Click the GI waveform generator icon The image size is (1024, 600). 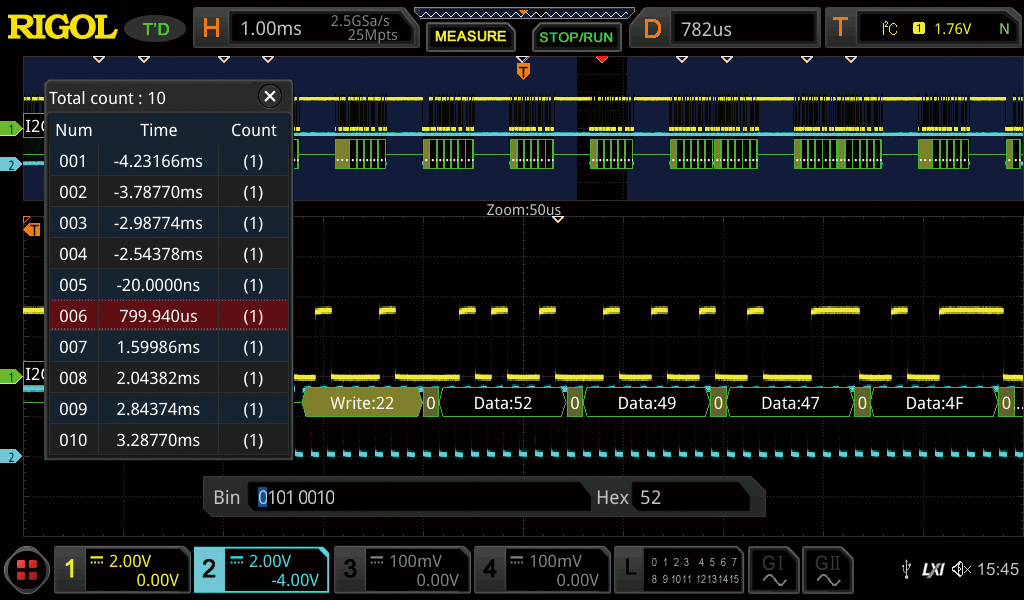pos(774,570)
